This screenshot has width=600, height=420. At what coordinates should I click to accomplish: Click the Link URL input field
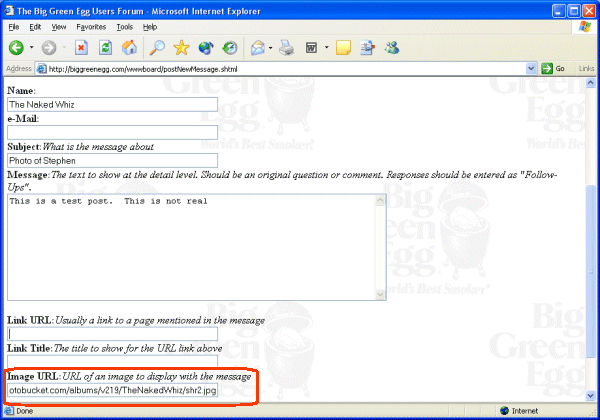point(112,334)
